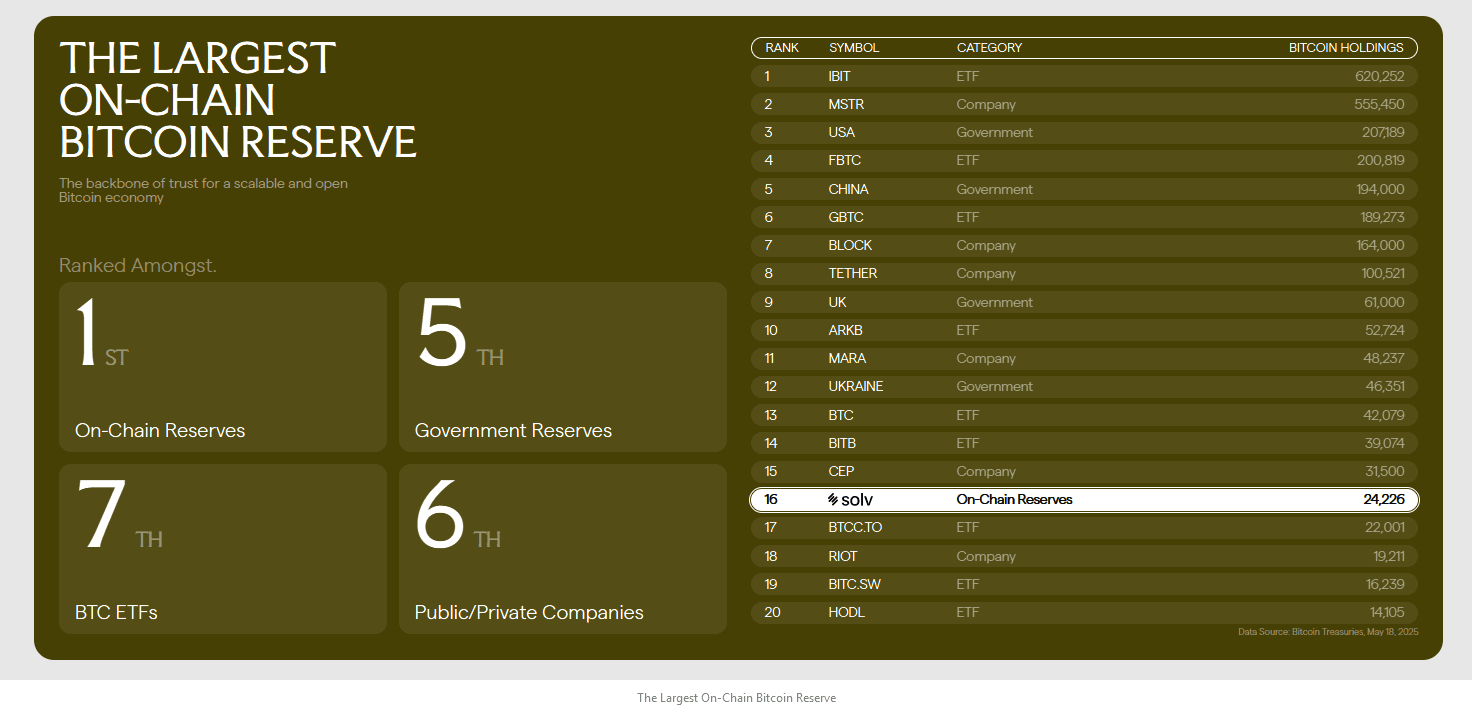The width and height of the screenshot is (1472, 715).
Task: Select the 207,189 holdings value
Action: click(x=1381, y=132)
